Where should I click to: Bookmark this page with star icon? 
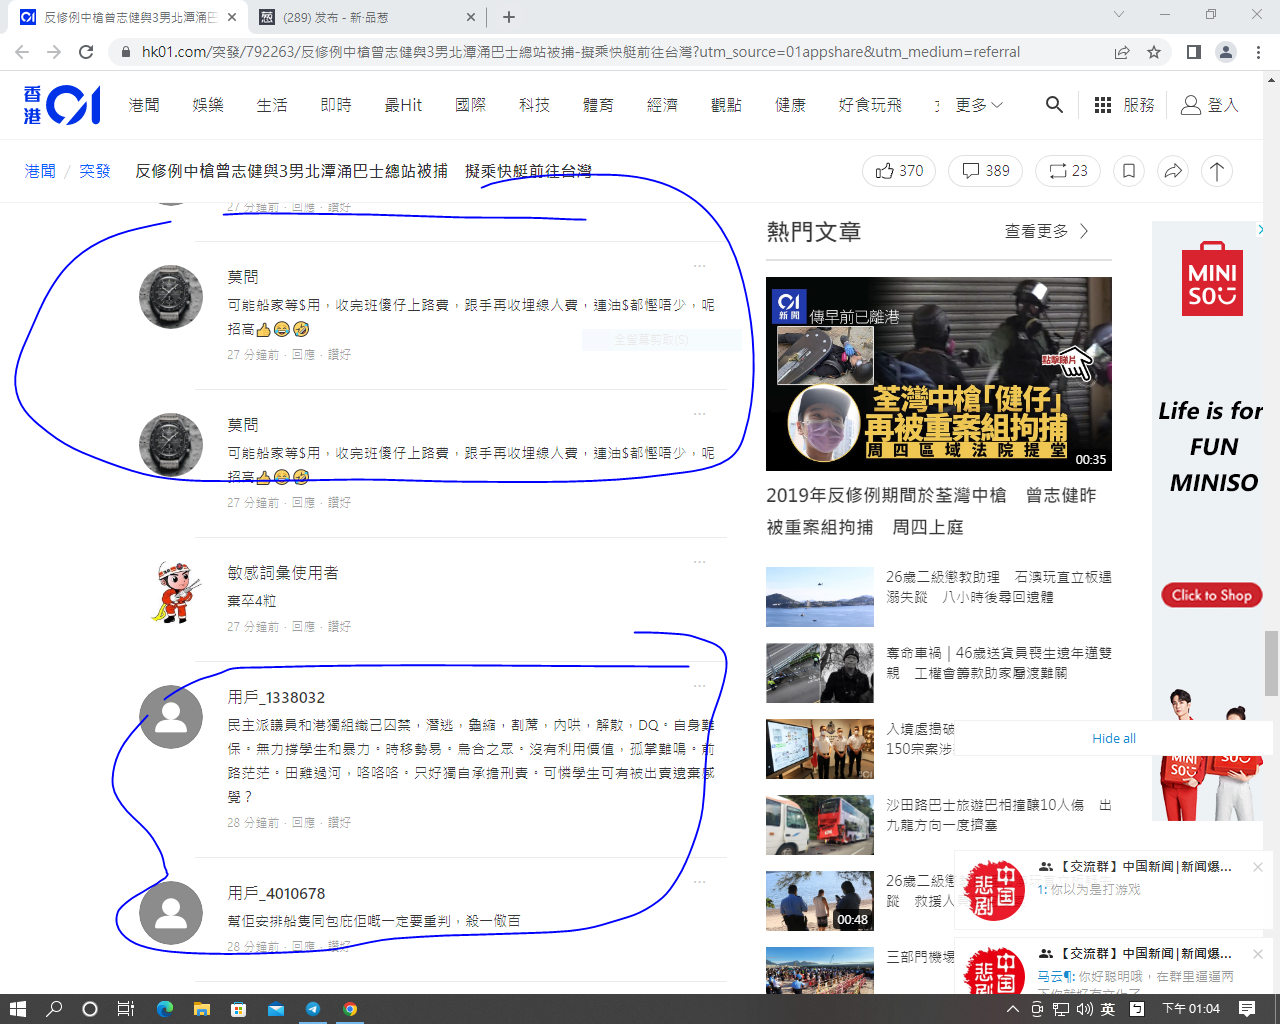(1154, 52)
